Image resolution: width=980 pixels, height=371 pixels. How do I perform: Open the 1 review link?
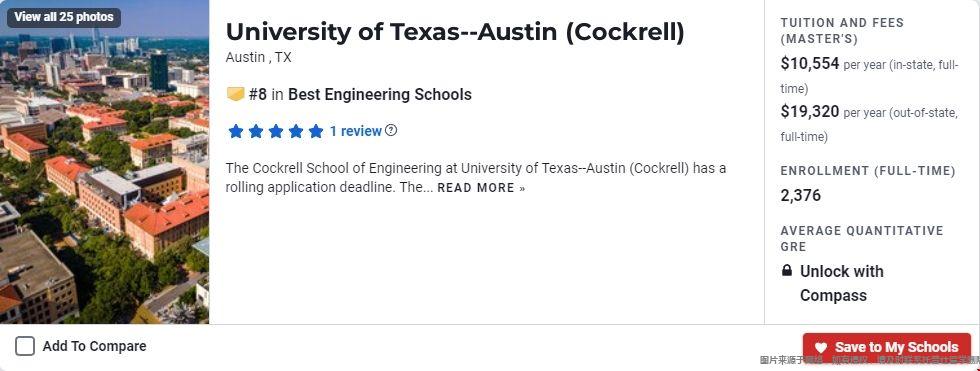[x=356, y=131]
